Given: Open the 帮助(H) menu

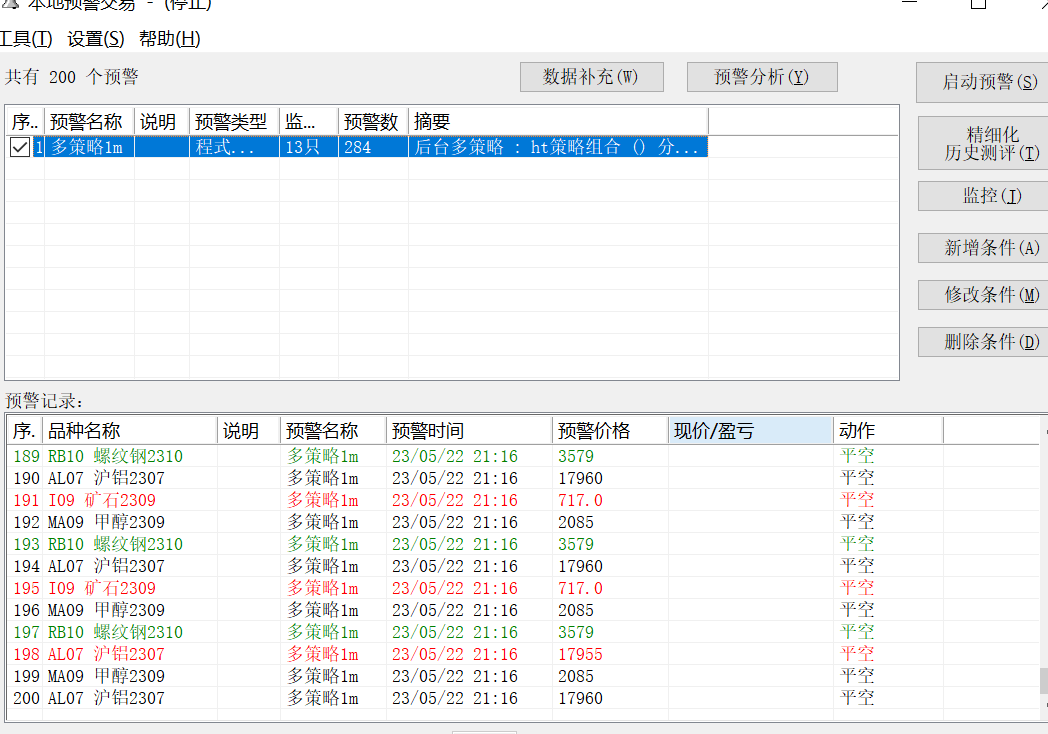Looking at the screenshot, I should click(x=169, y=39).
